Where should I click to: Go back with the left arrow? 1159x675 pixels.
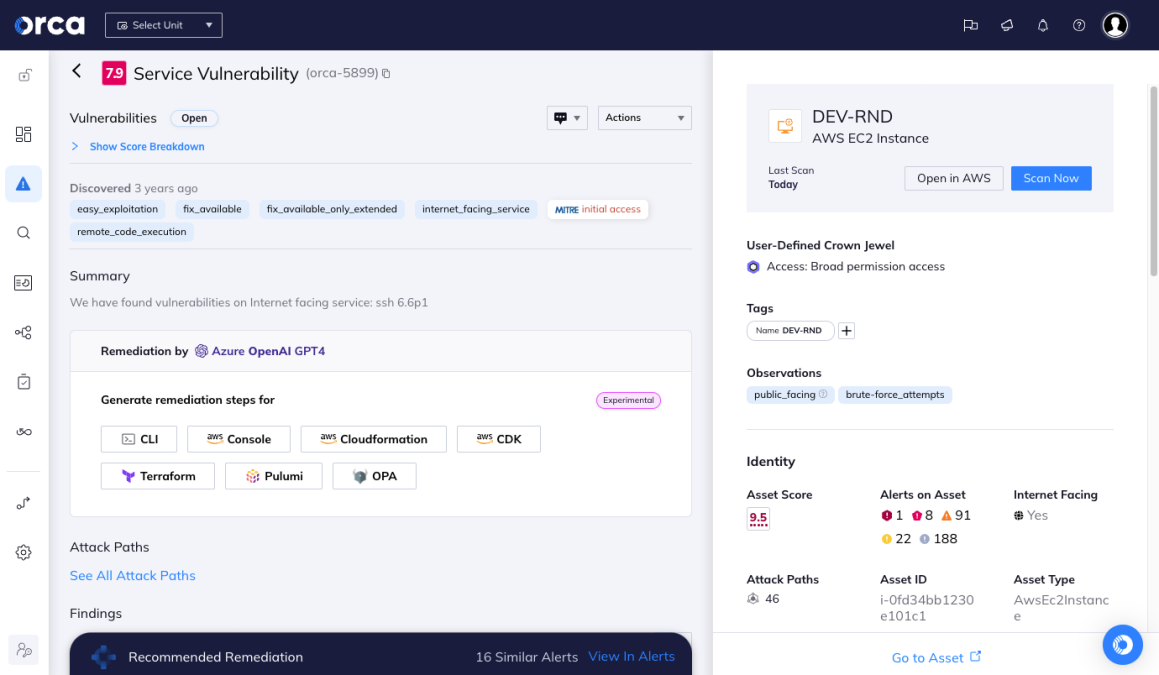[x=77, y=71]
